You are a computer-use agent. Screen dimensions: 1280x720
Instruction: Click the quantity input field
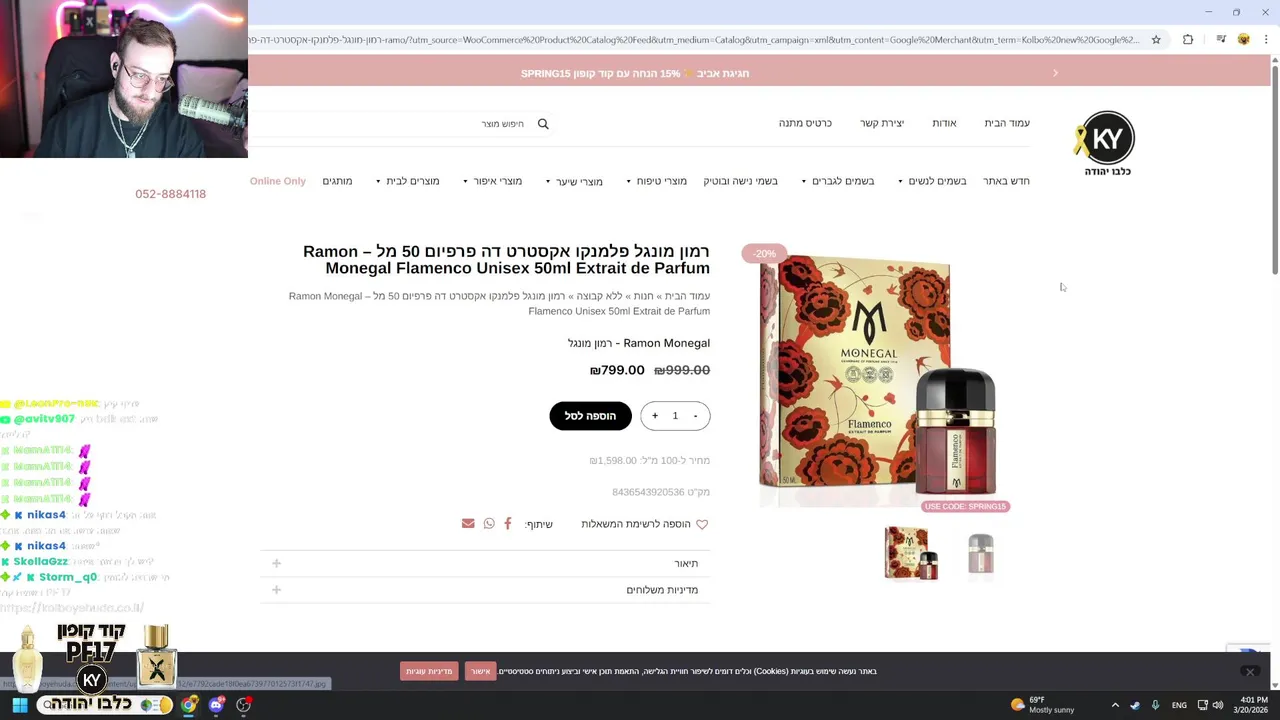click(675, 416)
